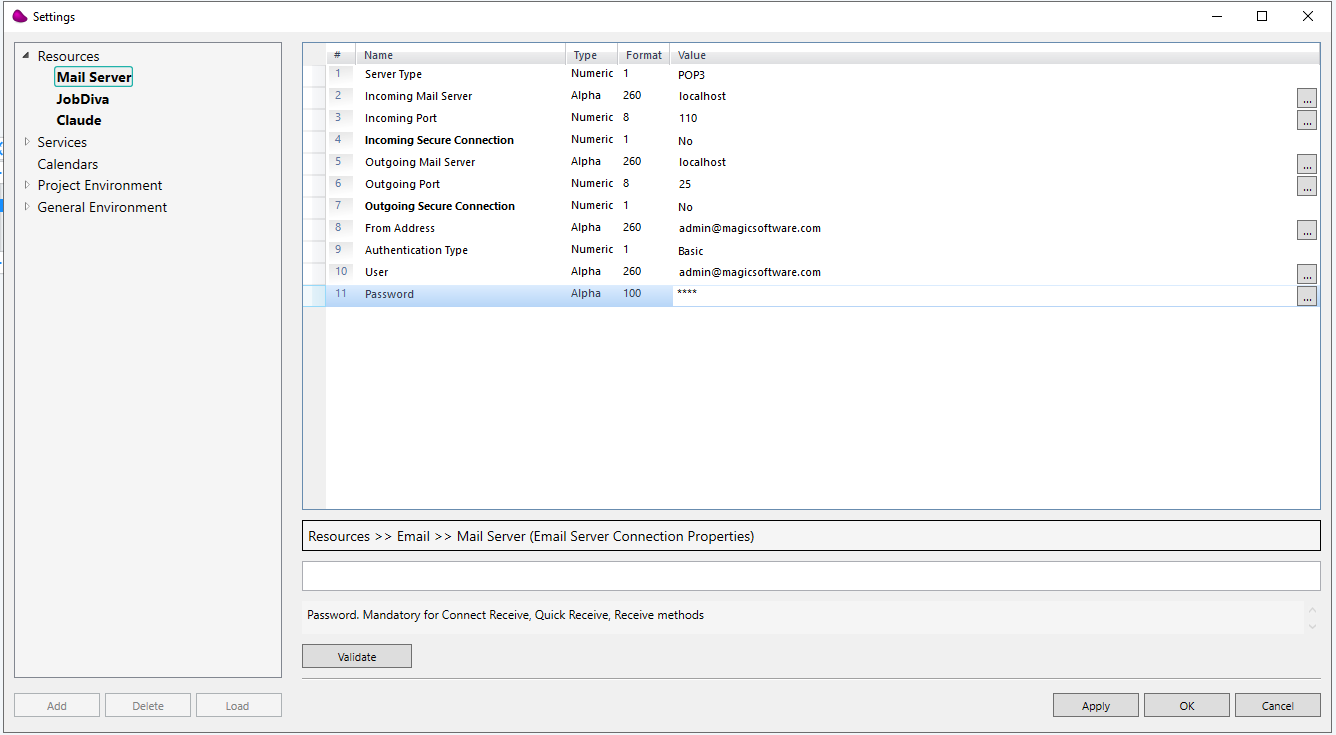Viewport: 1336px width, 735px height.
Task: Click the # column header
Action: pyautogui.click(x=340, y=55)
